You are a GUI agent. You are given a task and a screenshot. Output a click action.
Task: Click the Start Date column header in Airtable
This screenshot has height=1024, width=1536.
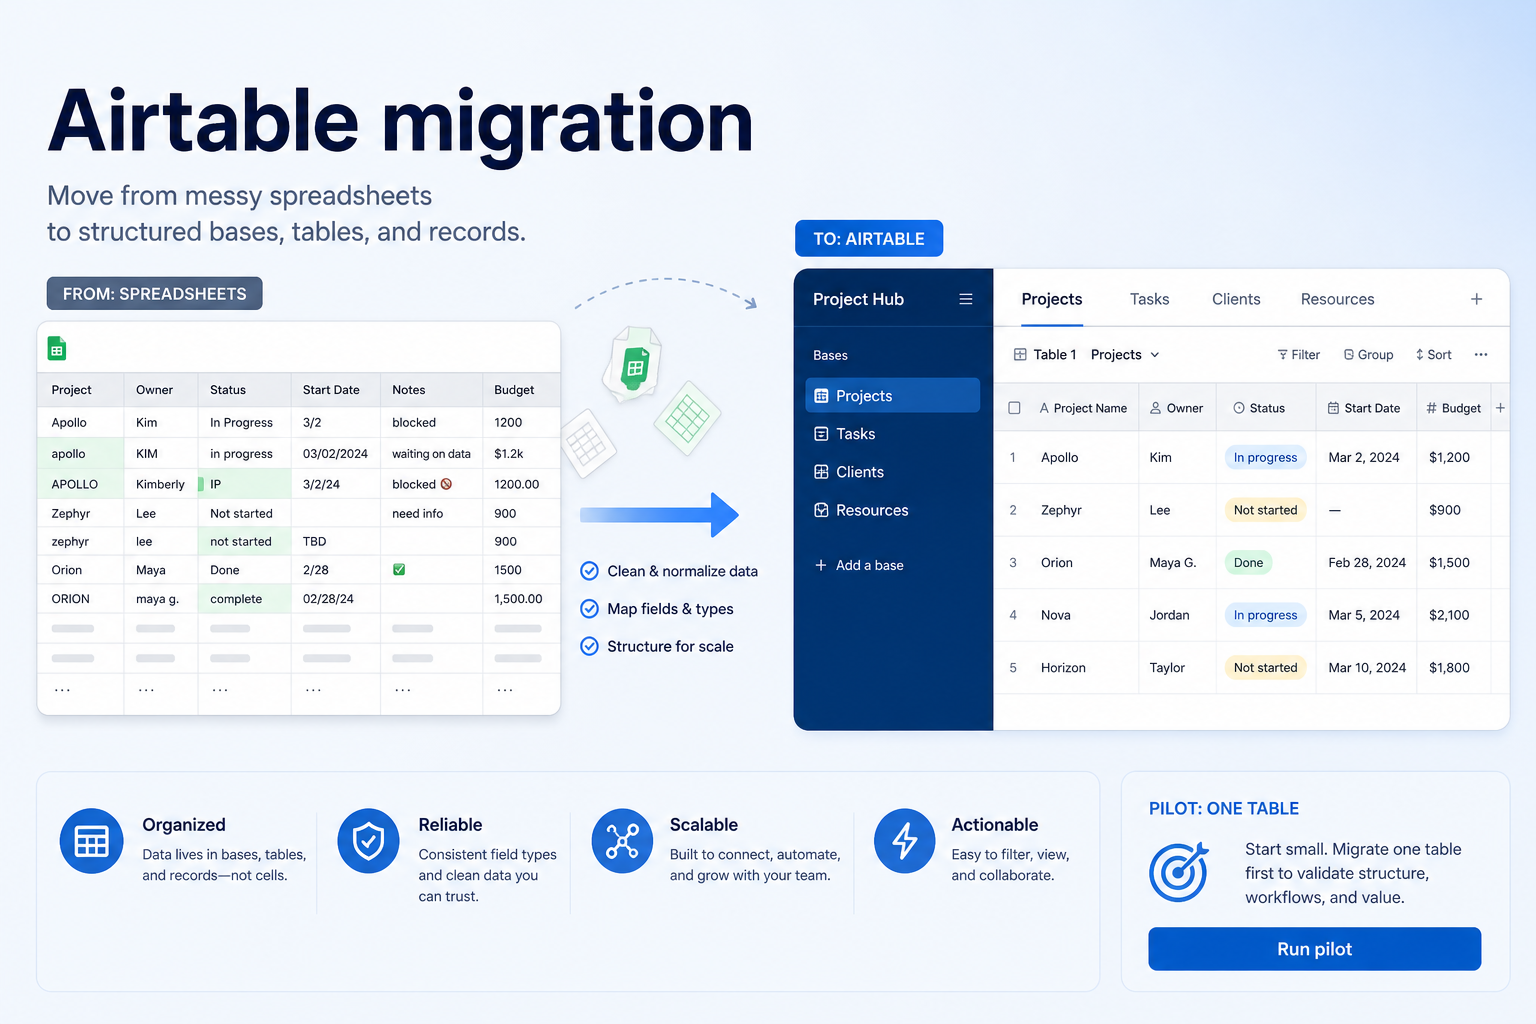point(1363,408)
